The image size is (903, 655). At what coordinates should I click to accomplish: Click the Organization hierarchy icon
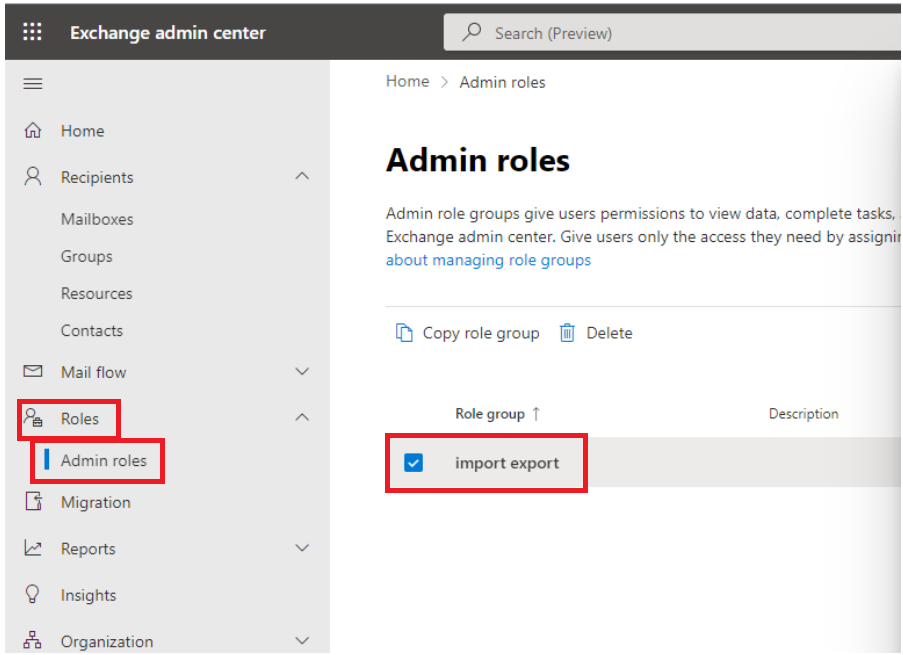pos(33,640)
